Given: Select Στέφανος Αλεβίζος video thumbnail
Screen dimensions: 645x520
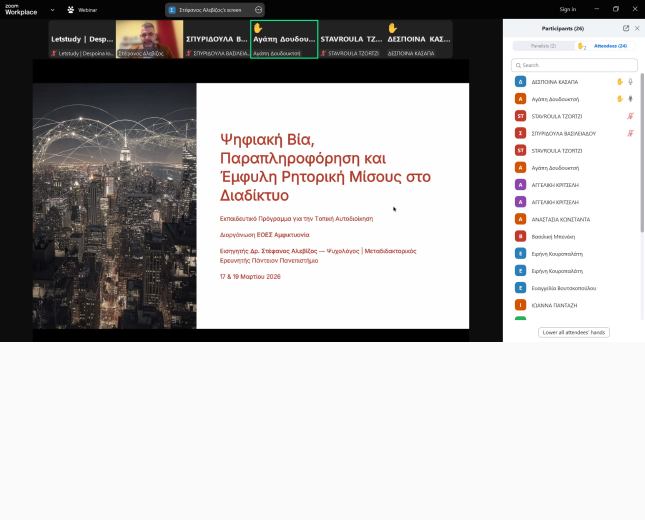Looking at the screenshot, I should point(149,39).
